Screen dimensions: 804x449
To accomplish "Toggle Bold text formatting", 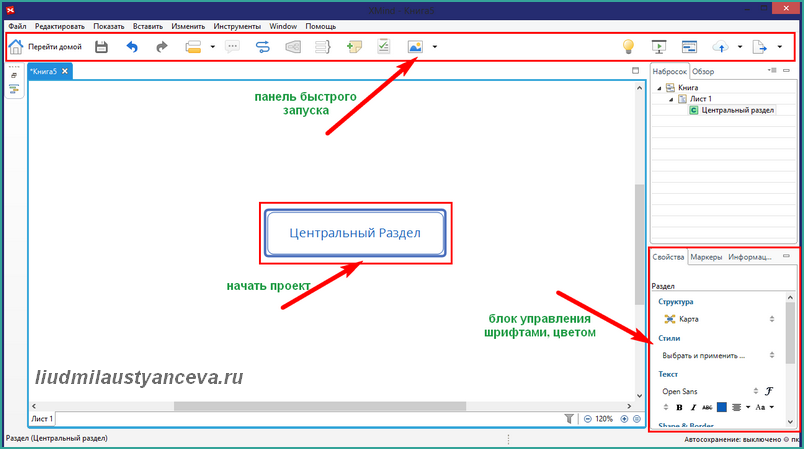I will click(x=679, y=407).
